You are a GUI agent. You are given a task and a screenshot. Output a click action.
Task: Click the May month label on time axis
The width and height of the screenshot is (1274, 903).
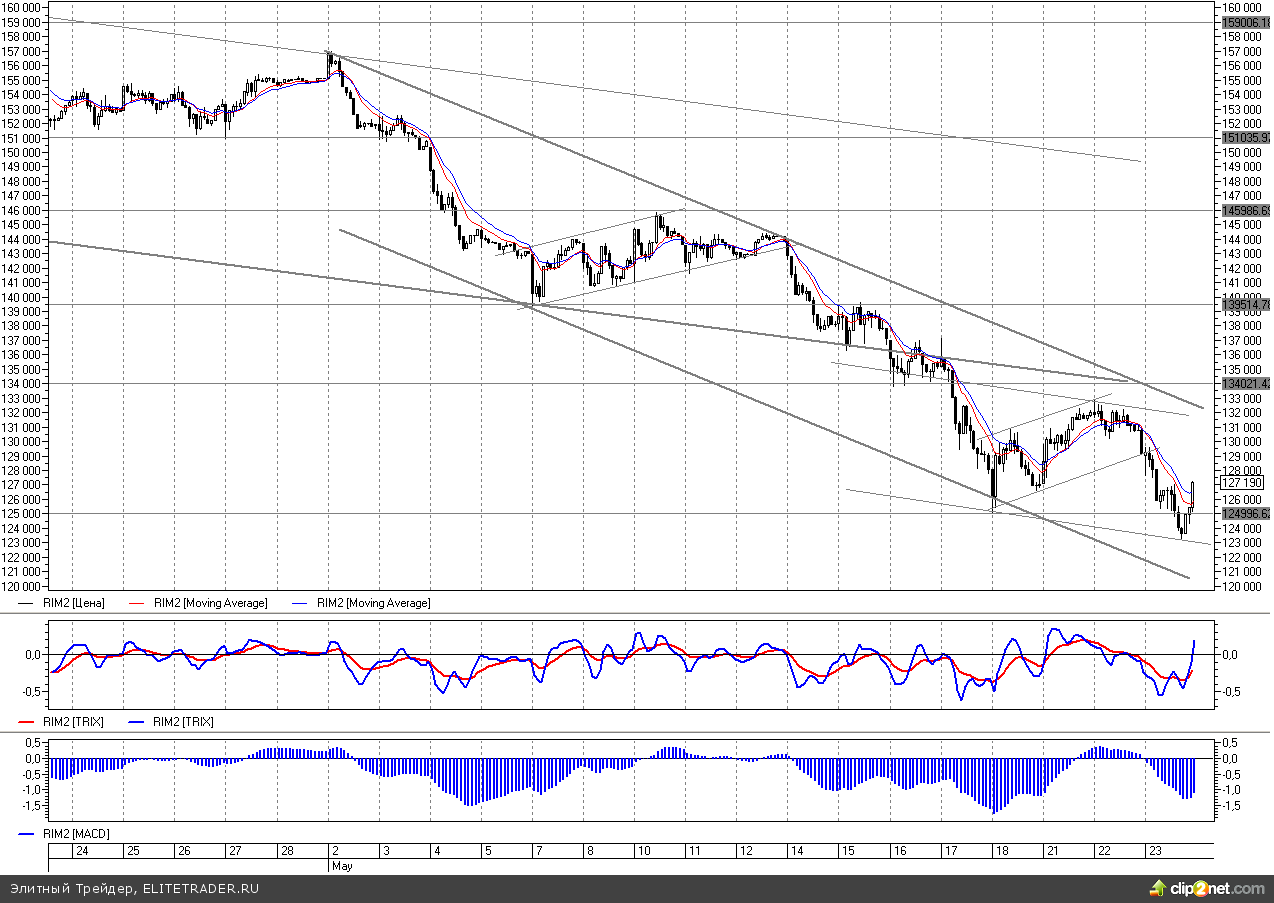click(x=342, y=866)
